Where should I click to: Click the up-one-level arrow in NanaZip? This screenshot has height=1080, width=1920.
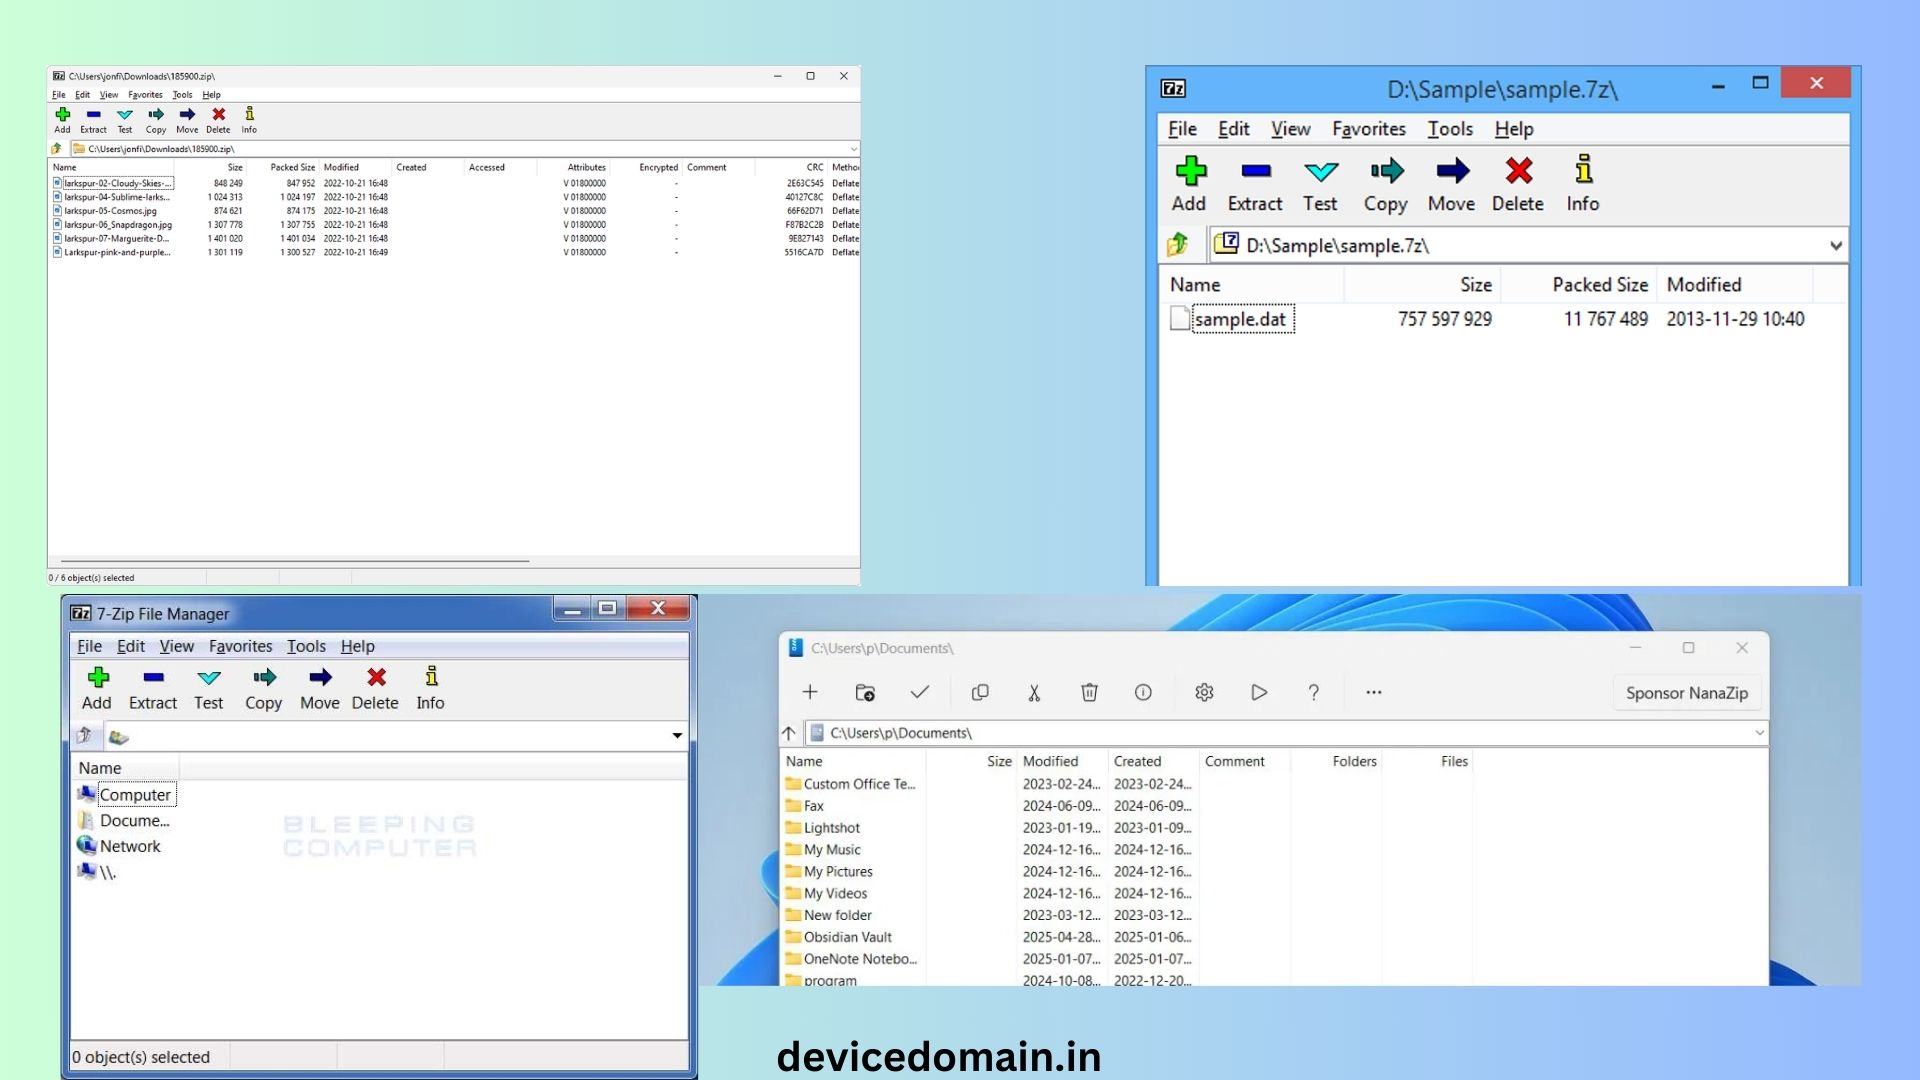click(x=787, y=732)
